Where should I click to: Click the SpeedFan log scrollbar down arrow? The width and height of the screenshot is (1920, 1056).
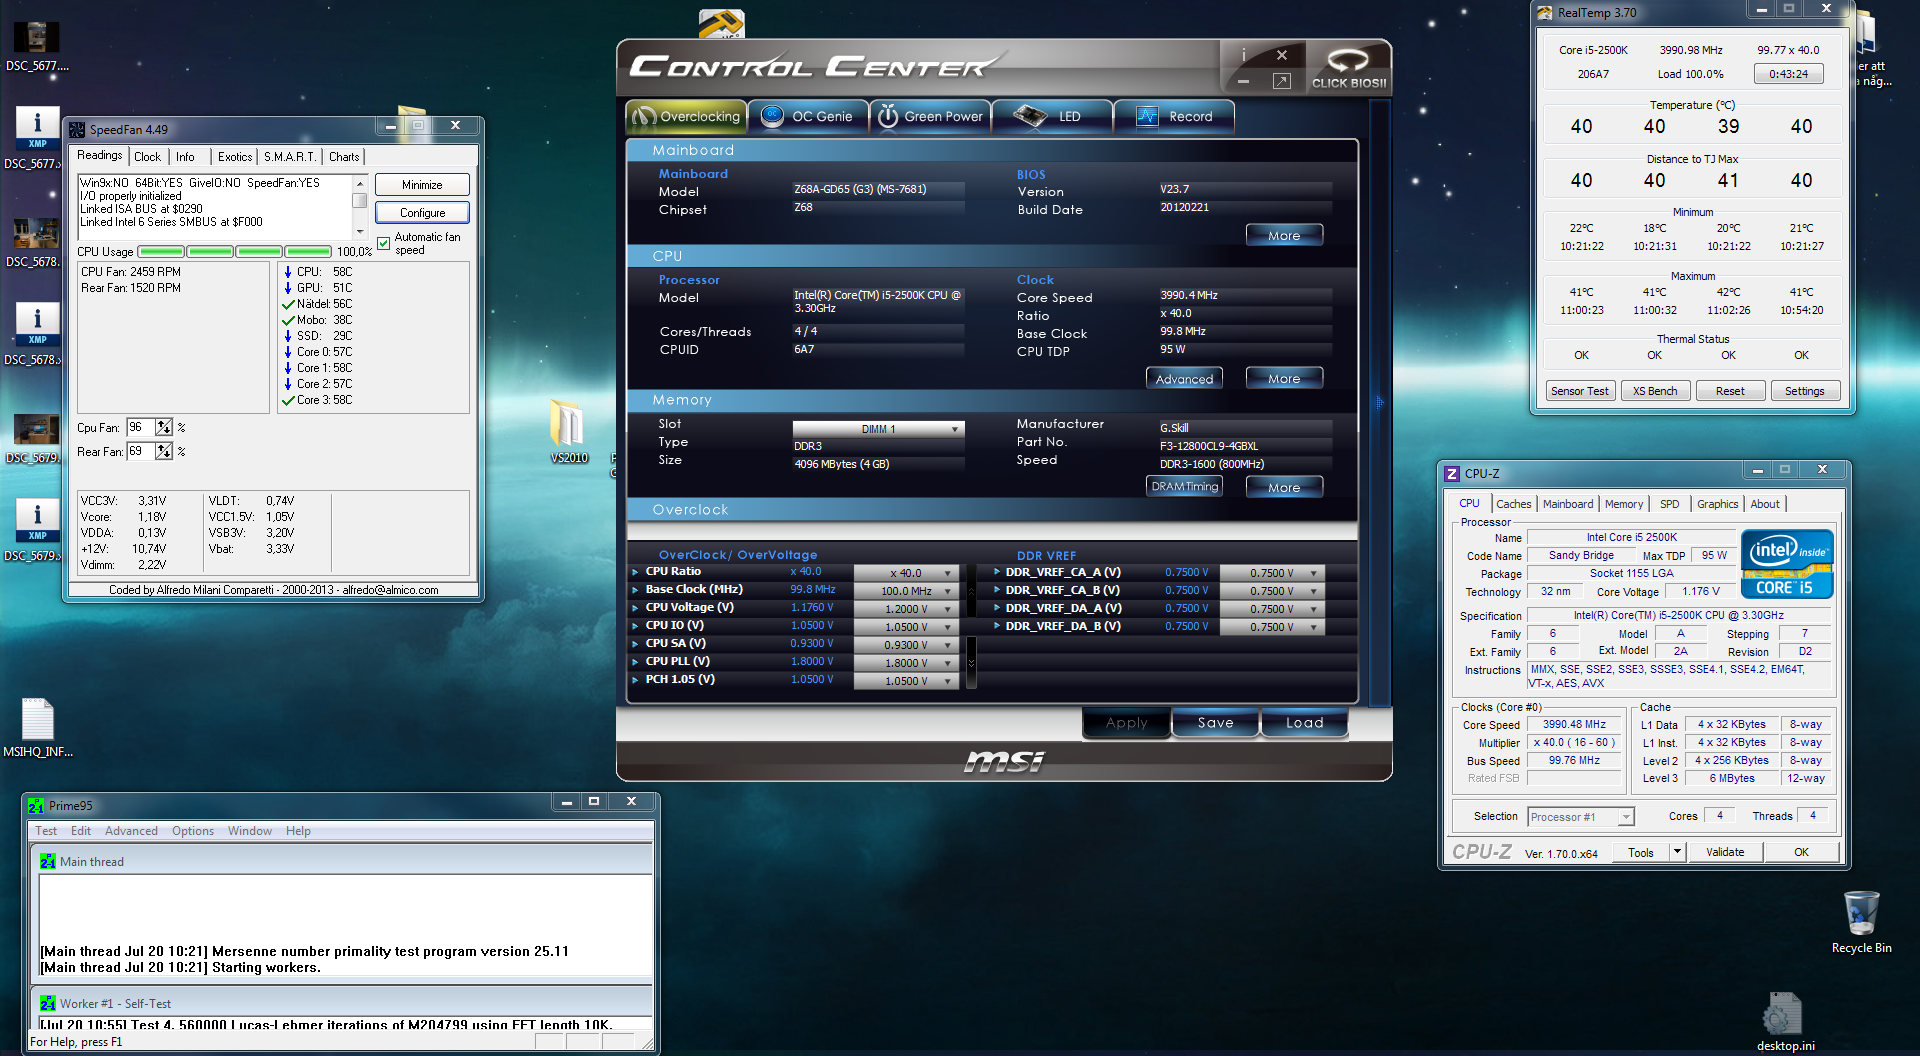tap(360, 231)
